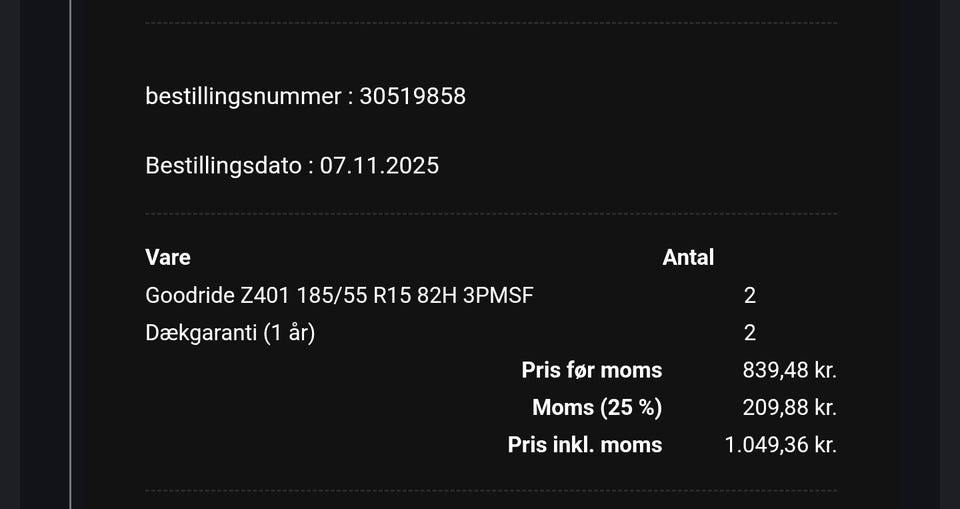Image resolution: width=960 pixels, height=509 pixels.
Task: Click the dashed divider above the Vare table
Action: [x=491, y=214]
